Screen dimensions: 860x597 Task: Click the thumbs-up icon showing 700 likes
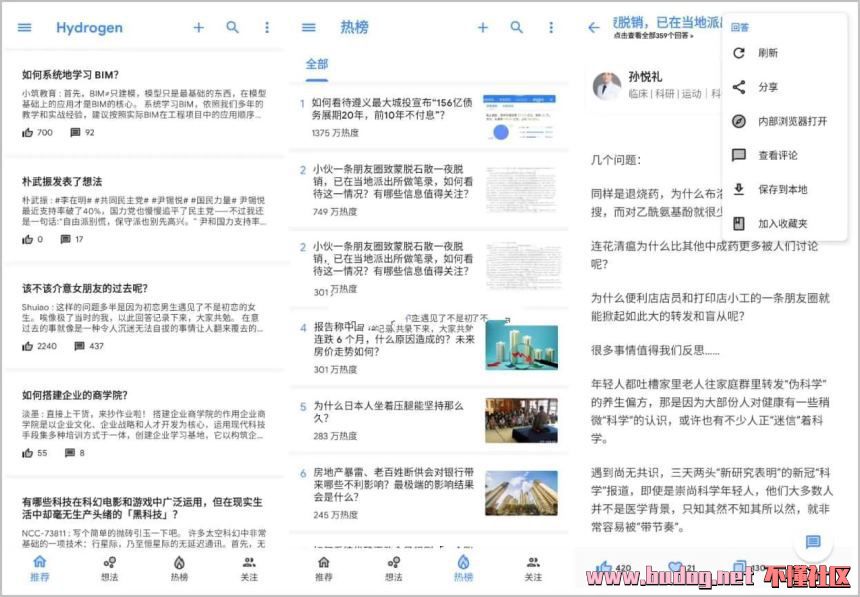[x=28, y=132]
